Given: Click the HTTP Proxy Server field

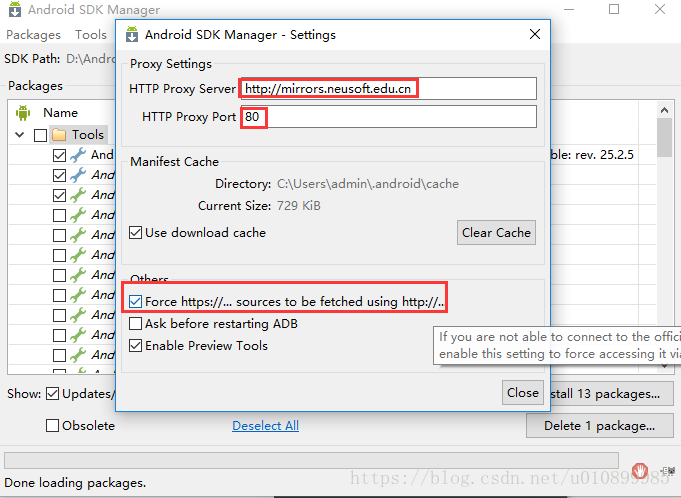Looking at the screenshot, I should [x=388, y=89].
